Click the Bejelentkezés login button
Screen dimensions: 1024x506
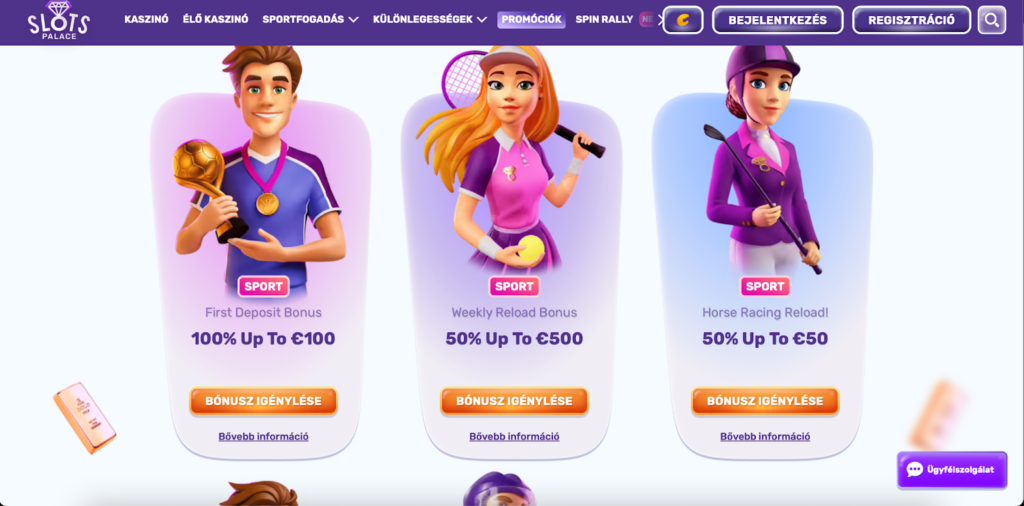pos(777,20)
